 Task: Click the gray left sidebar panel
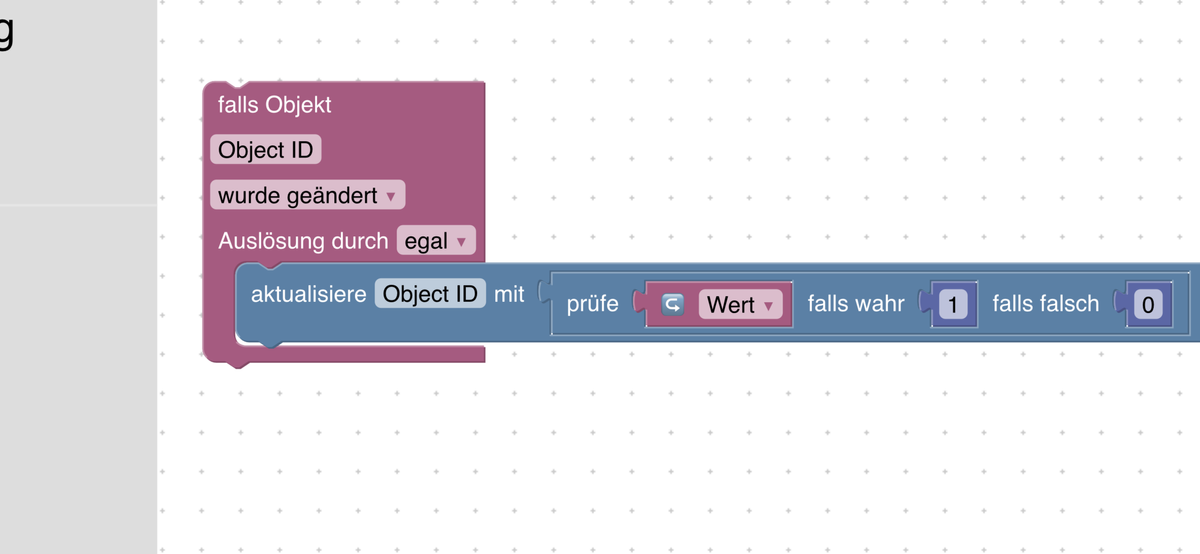78,380
